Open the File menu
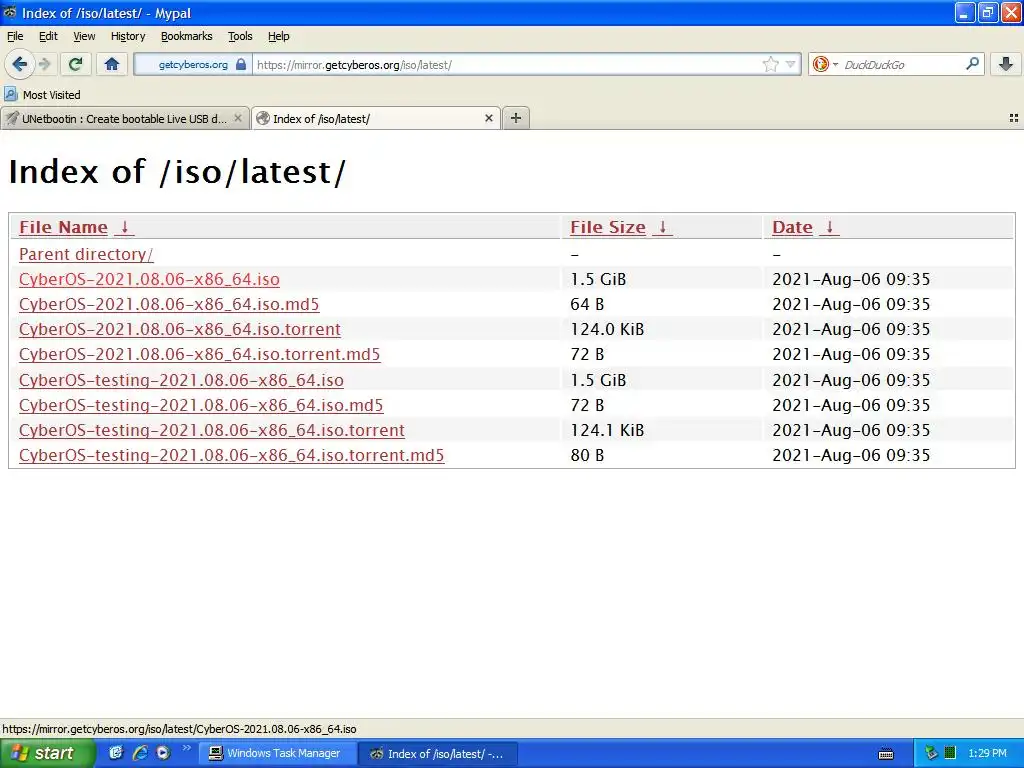The image size is (1024, 768). (15, 36)
